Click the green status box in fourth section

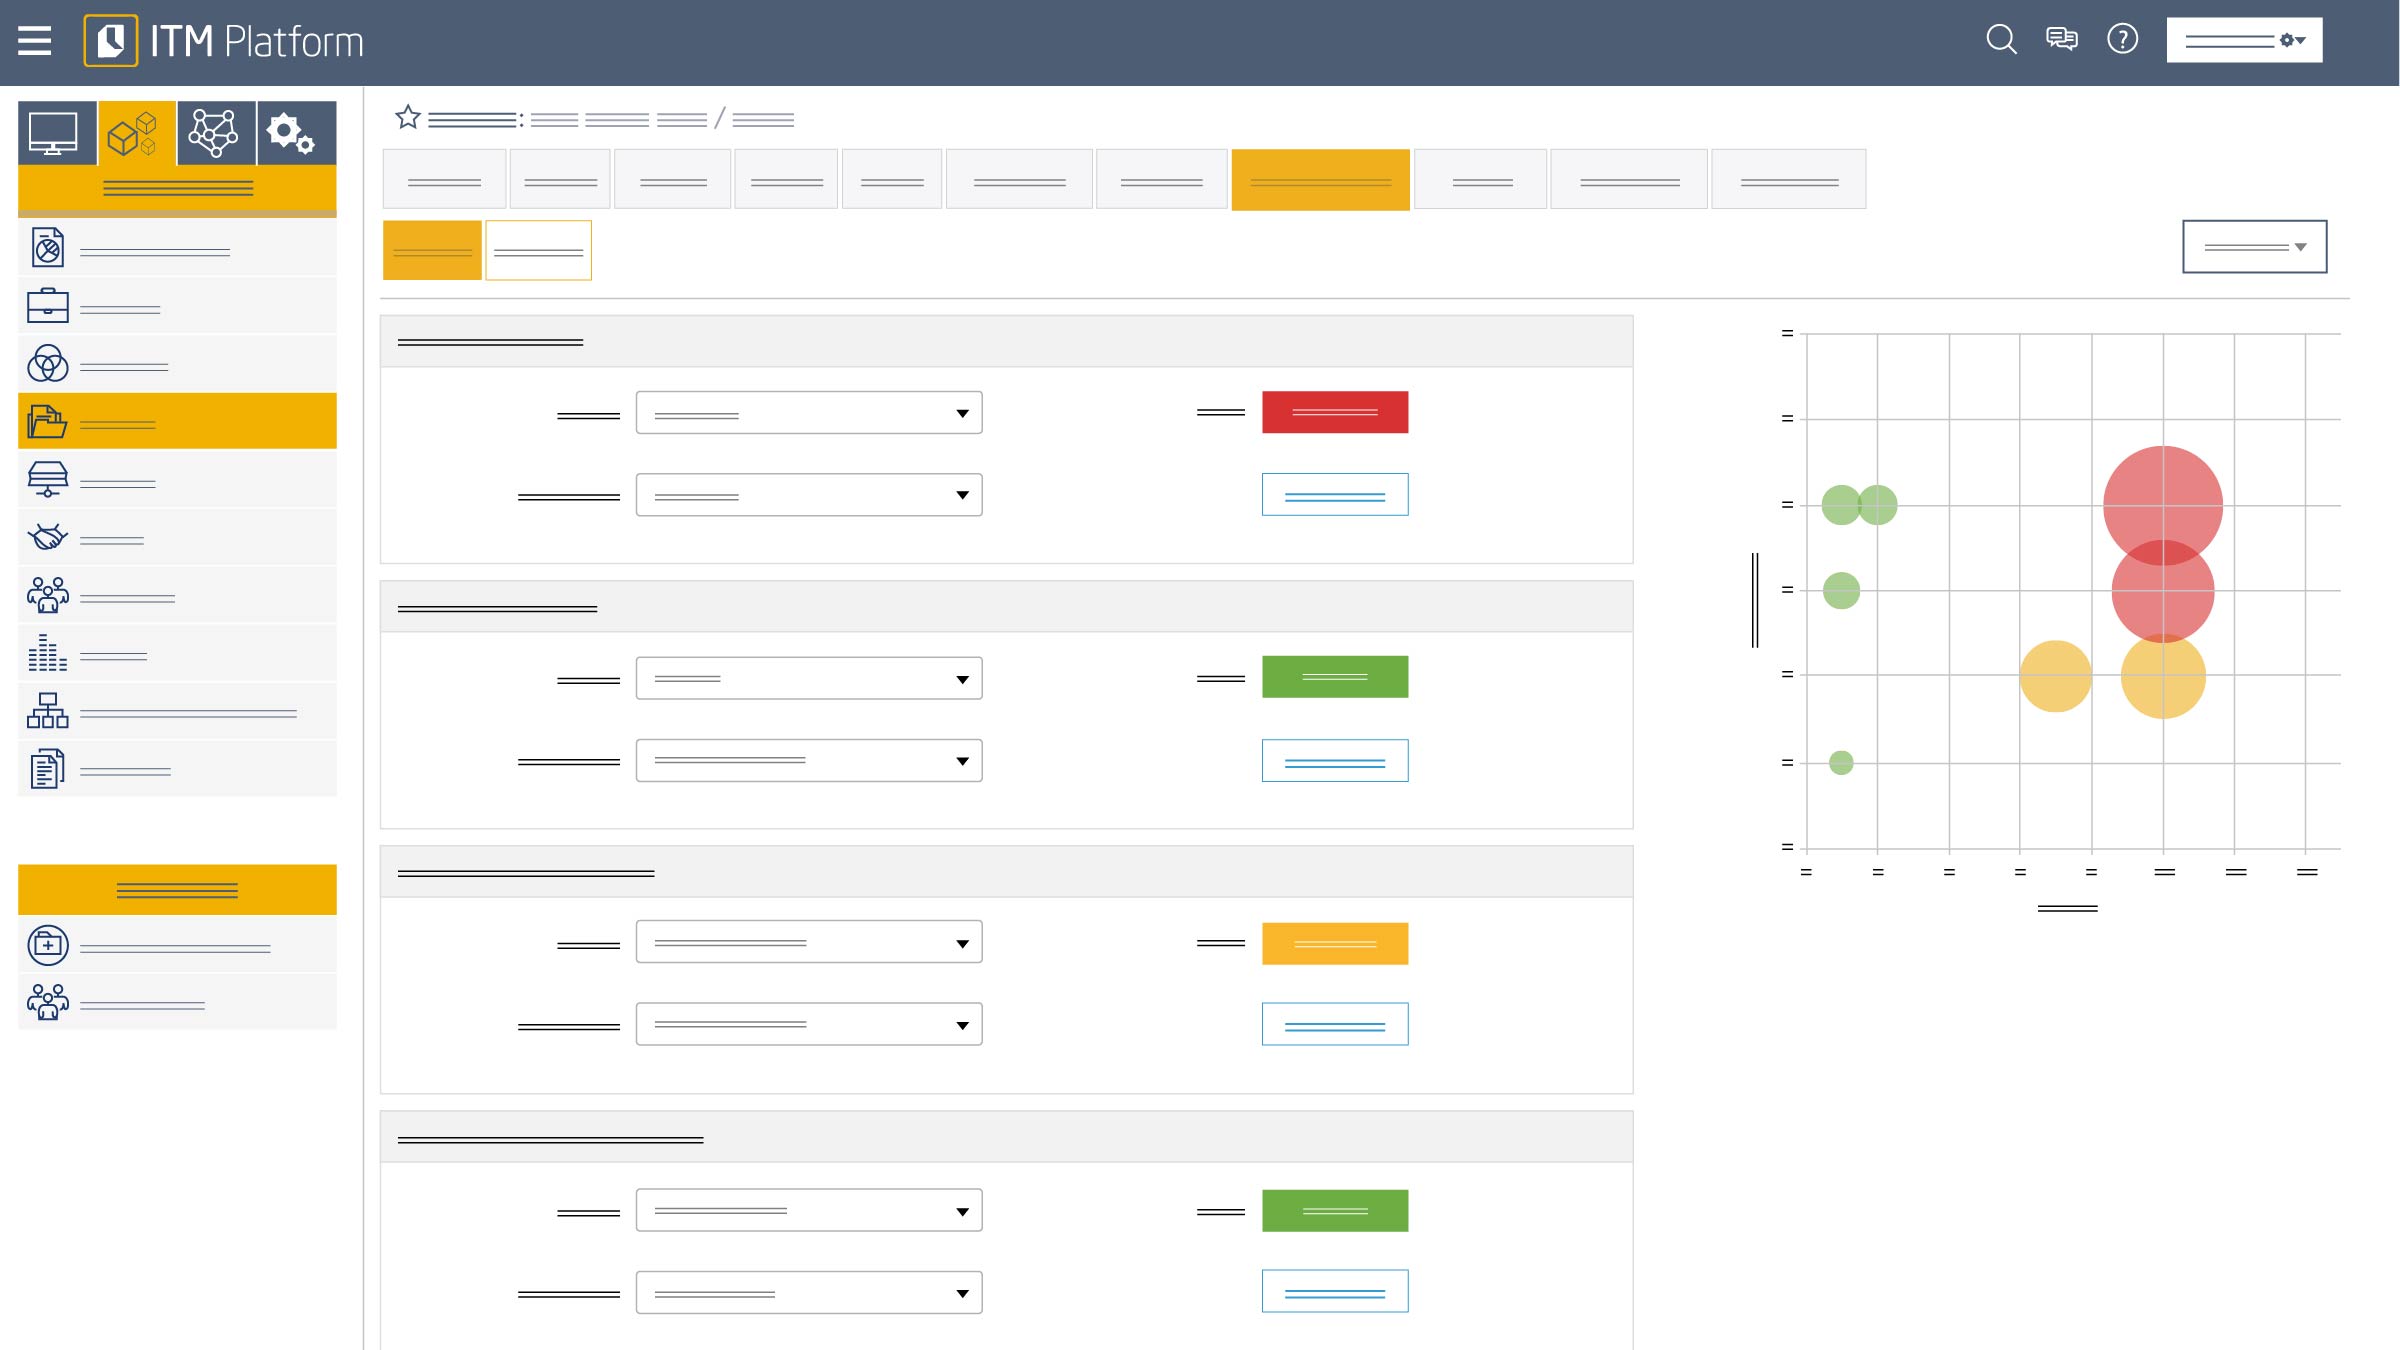pos(1335,1211)
